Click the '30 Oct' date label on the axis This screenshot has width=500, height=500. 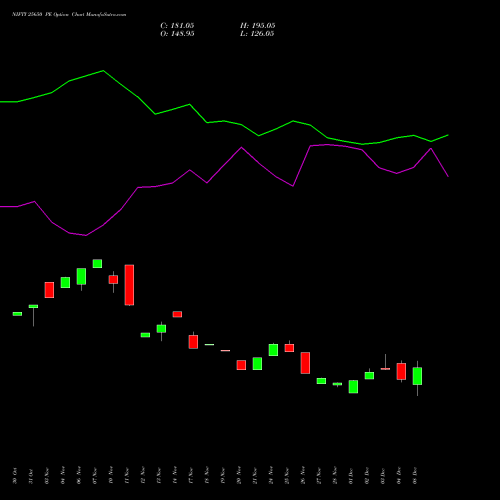(15, 476)
